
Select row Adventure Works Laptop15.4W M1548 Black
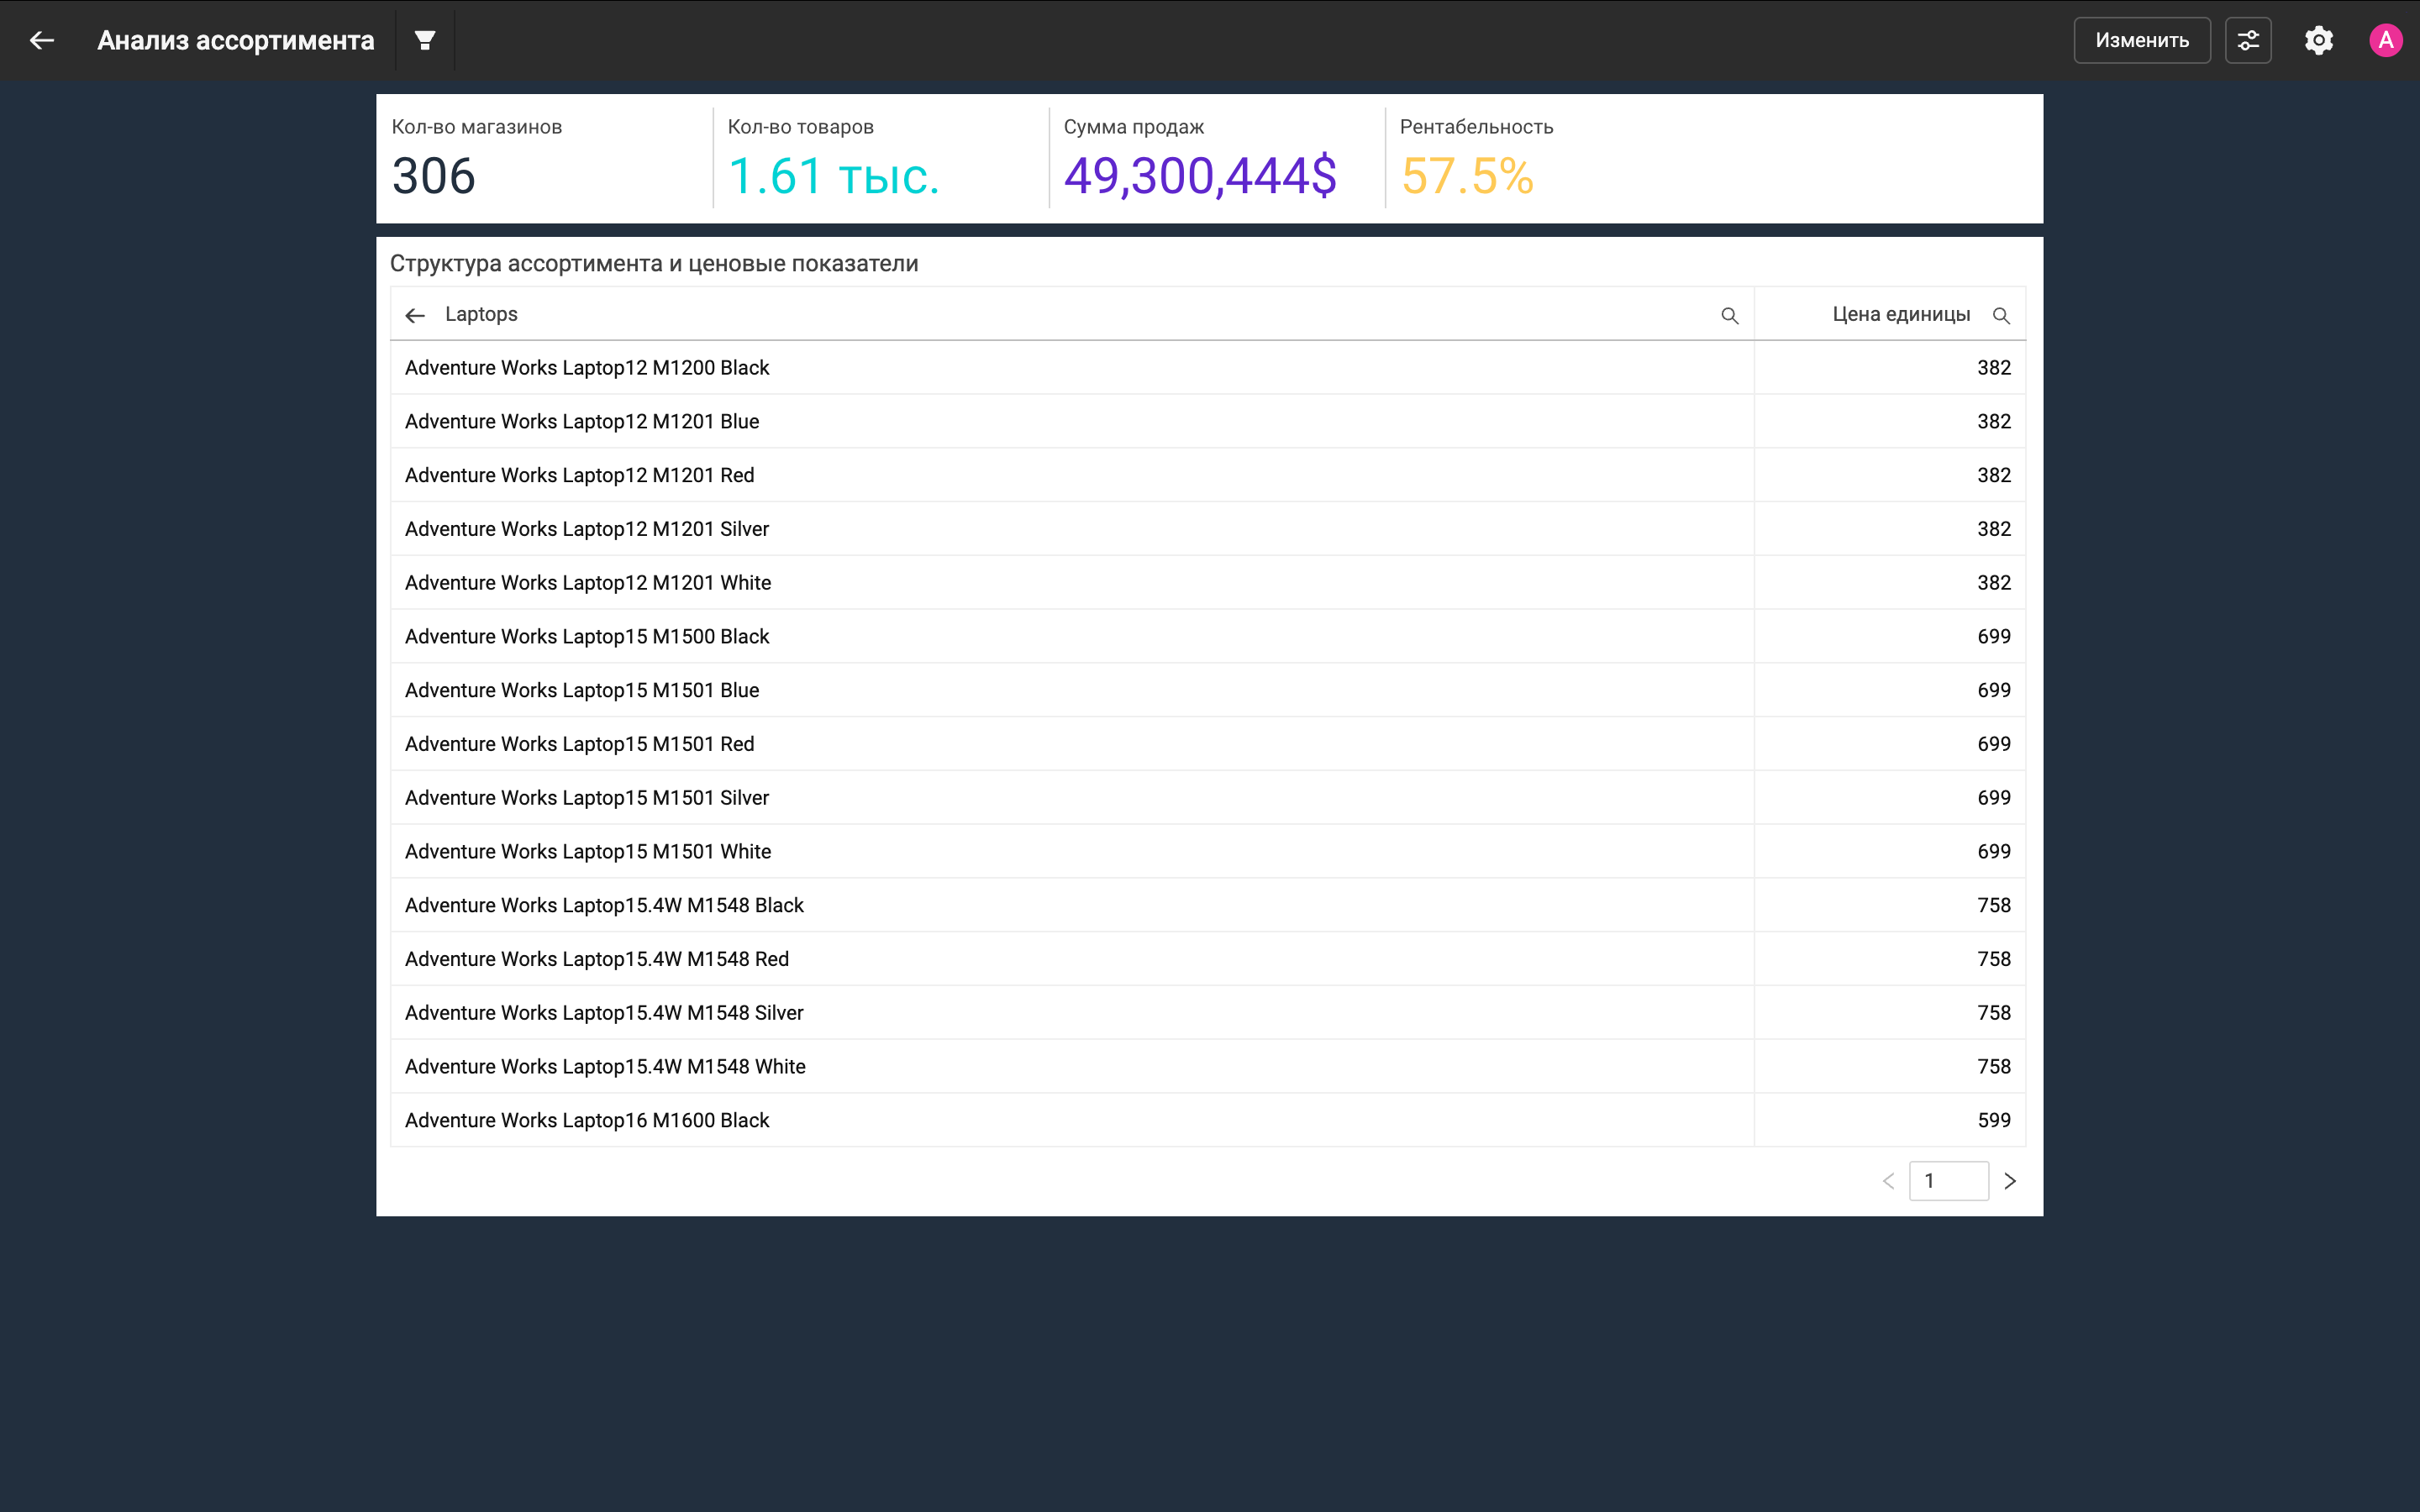tap(1208, 905)
